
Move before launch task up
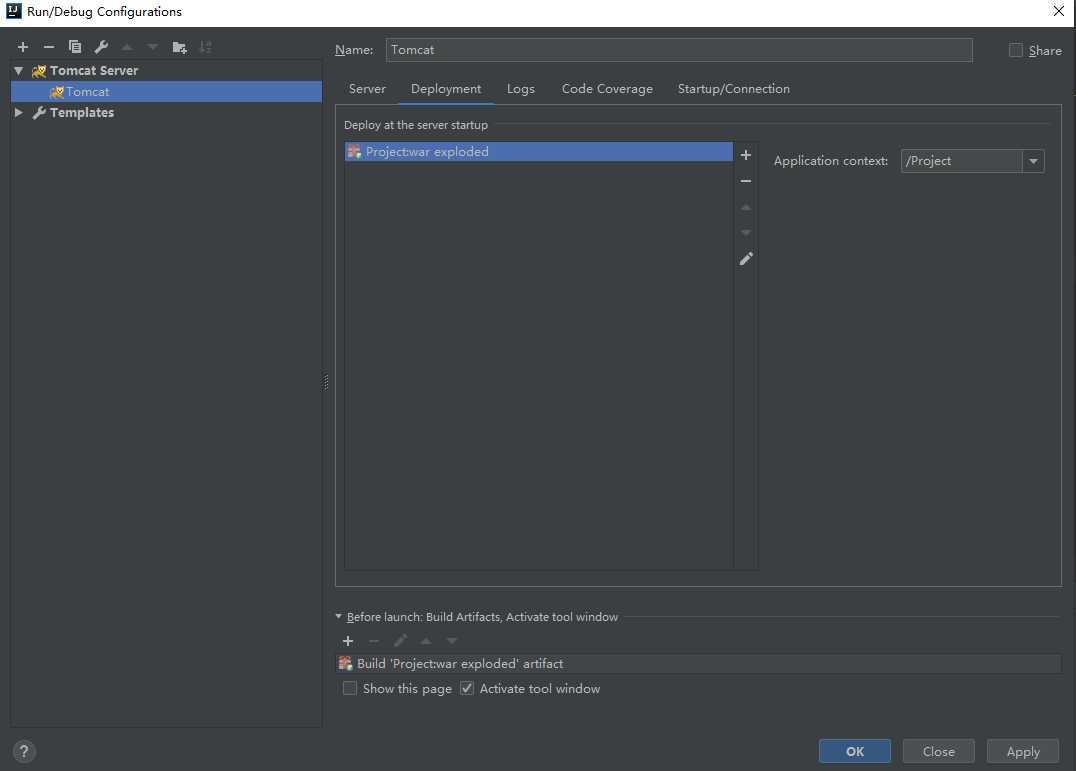tap(426, 641)
